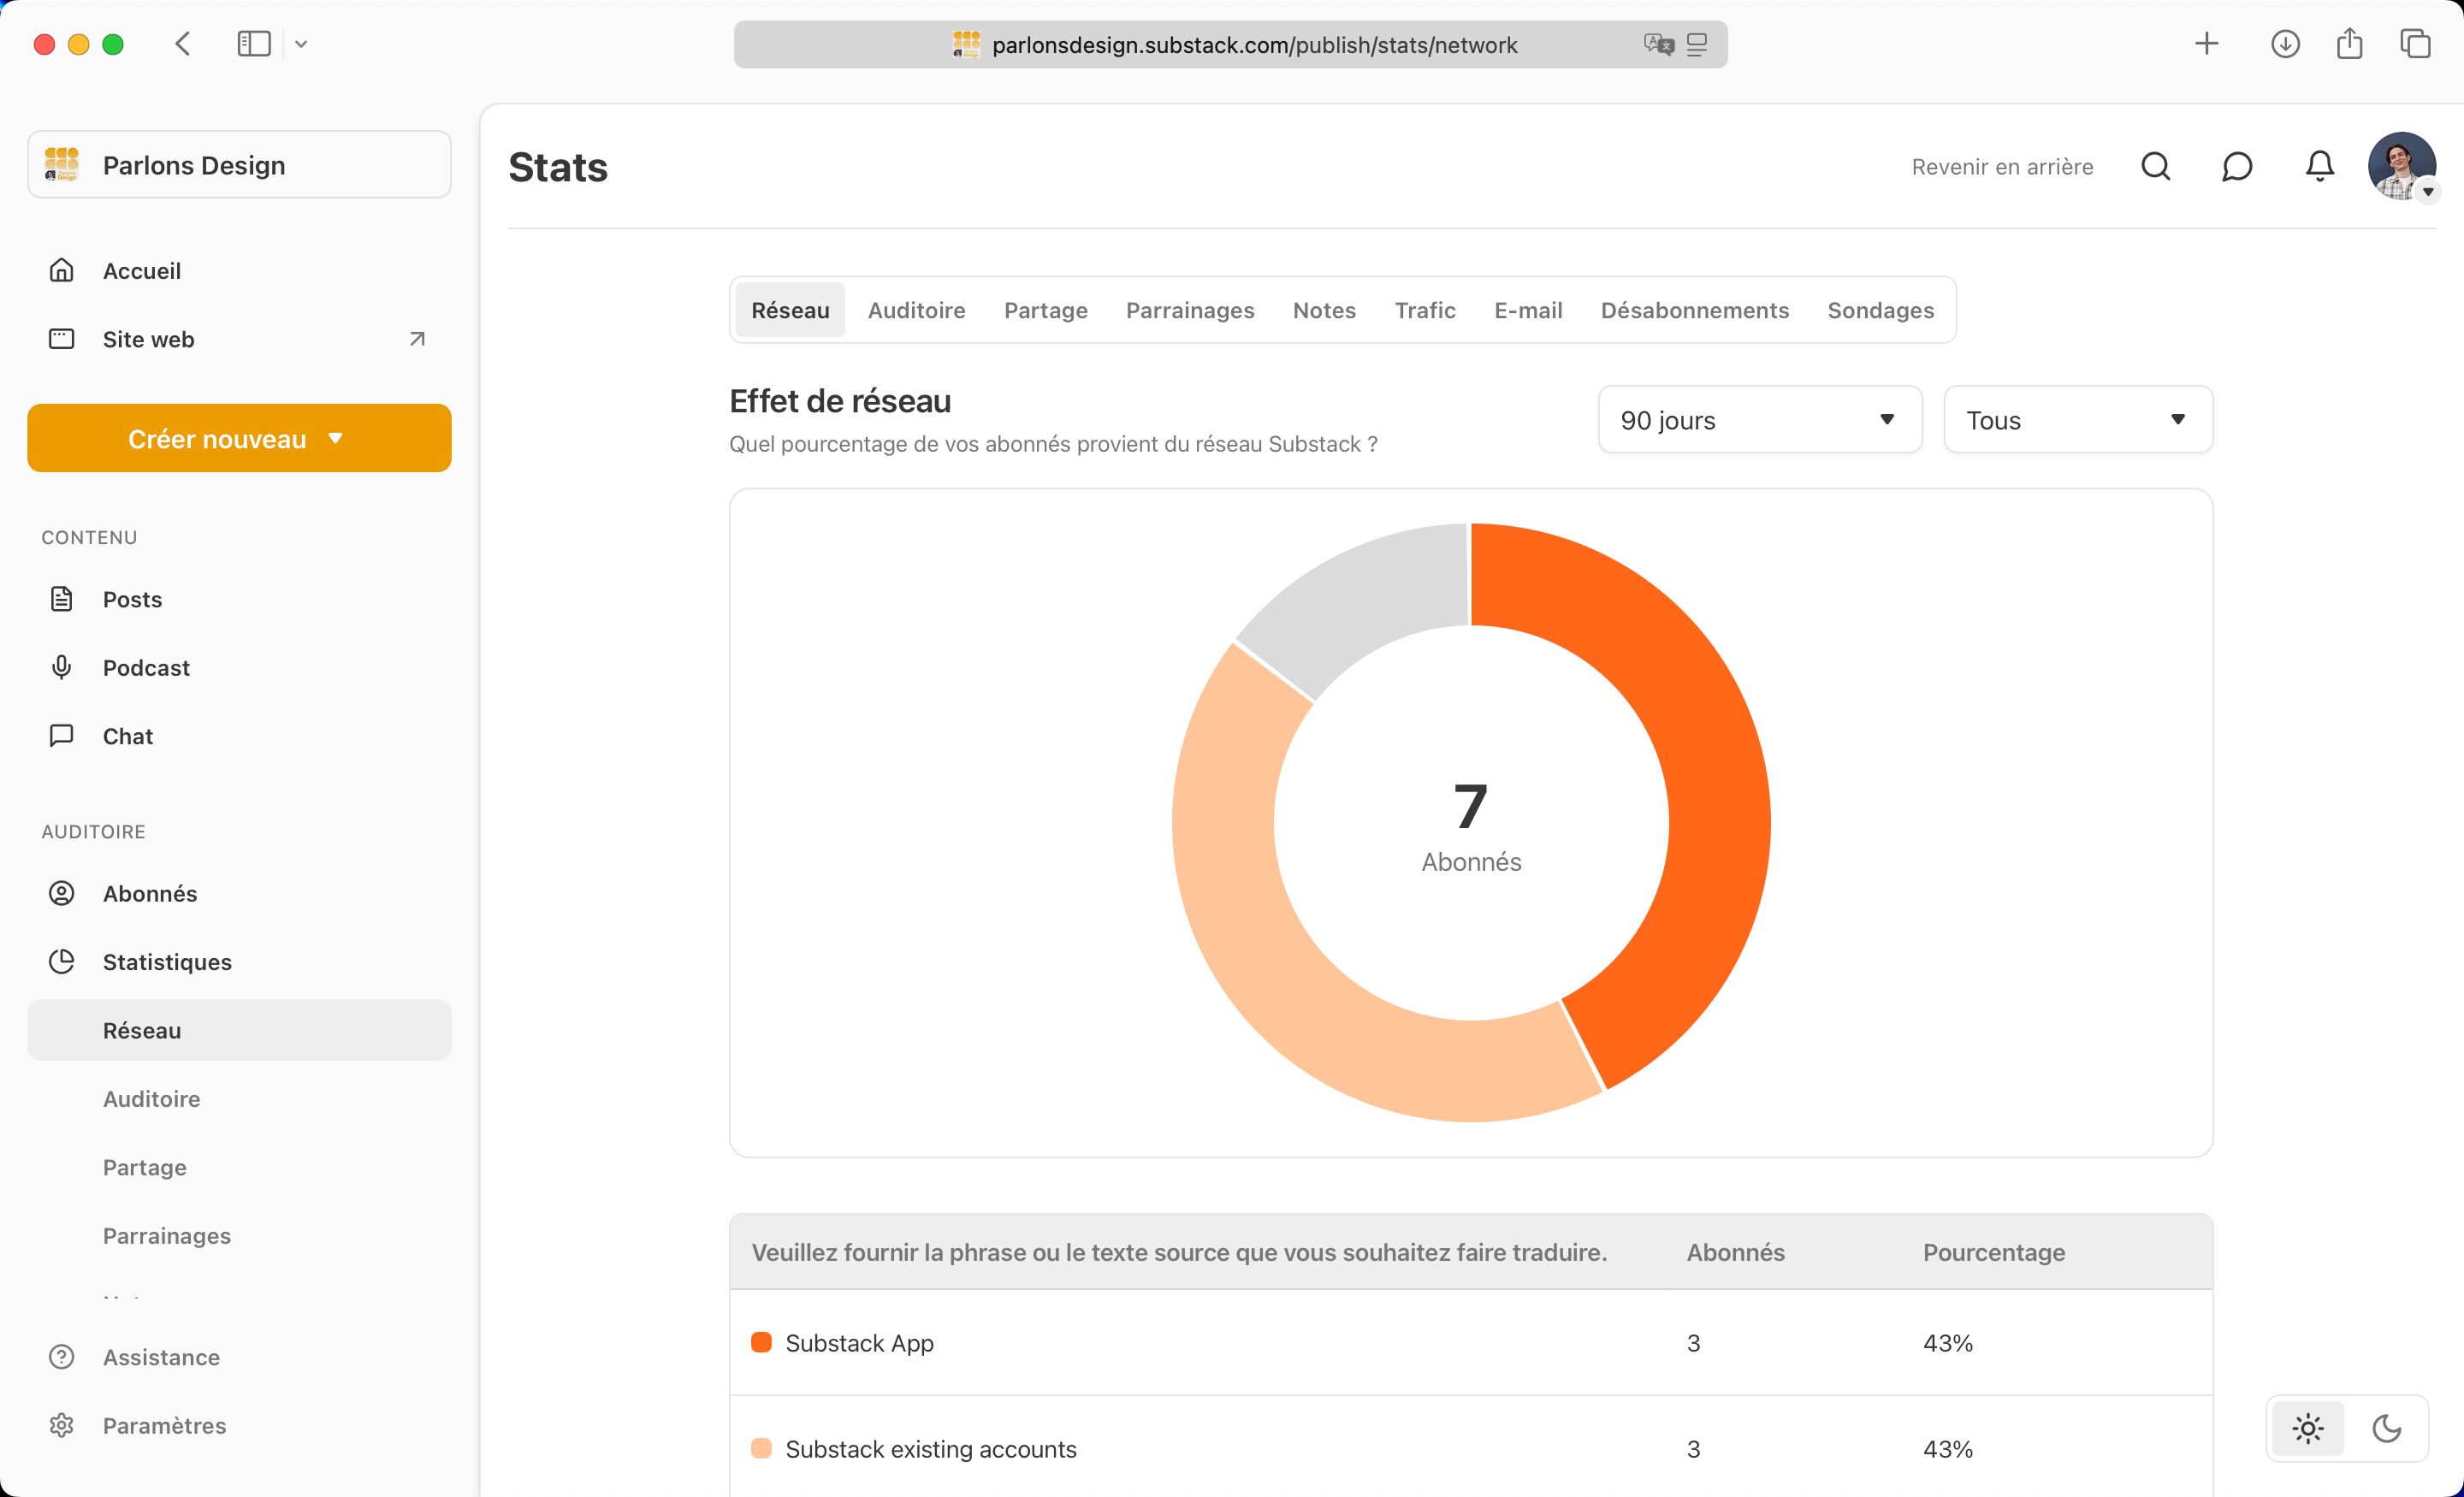Open messages via header chat bubble icon
The height and width of the screenshot is (1497, 2464).
2237,166
